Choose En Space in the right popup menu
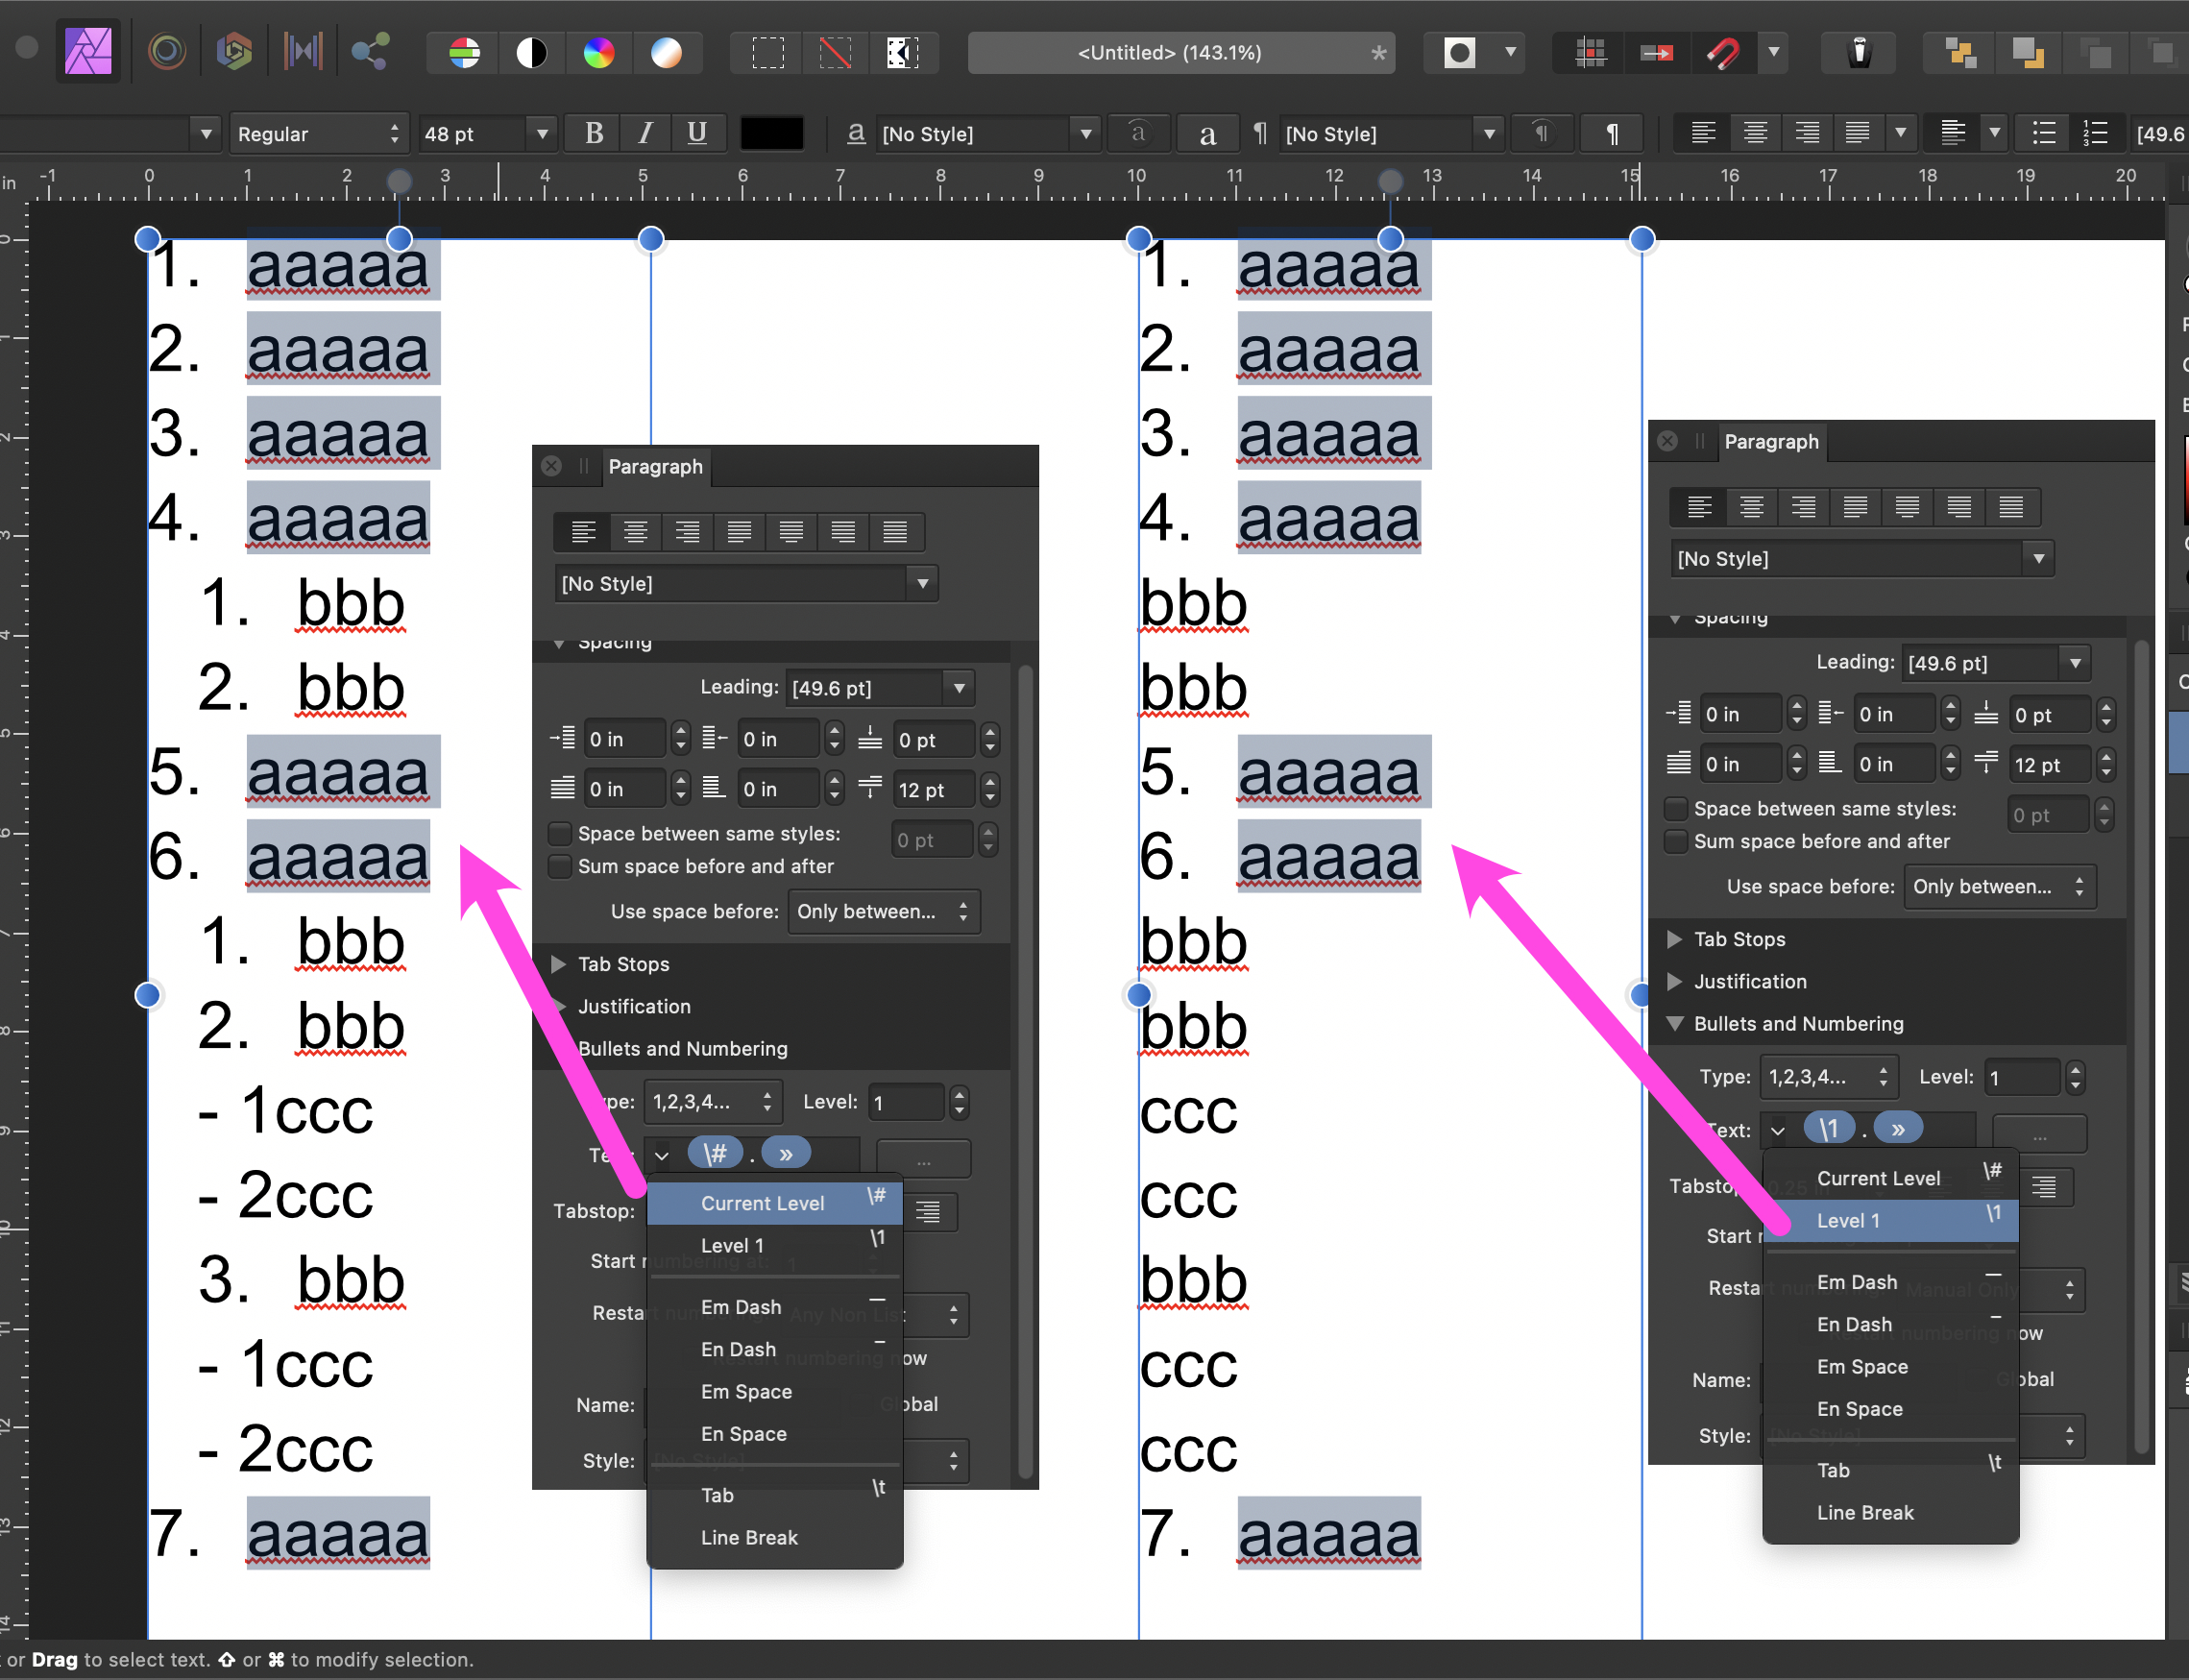 coord(1891,1408)
